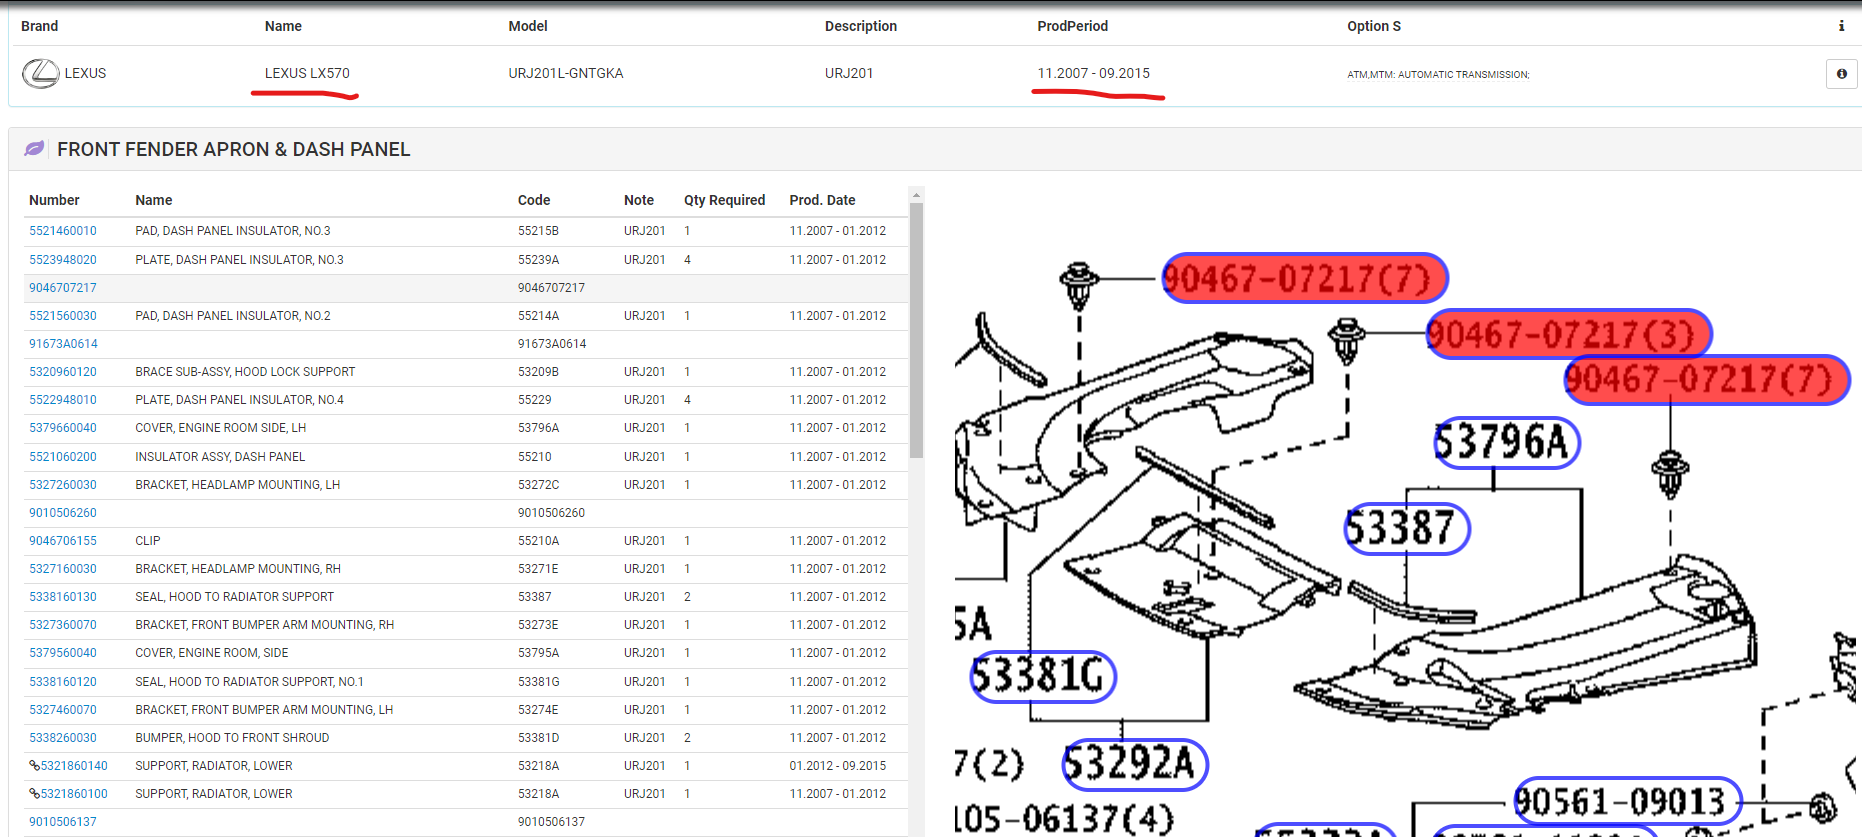The width and height of the screenshot is (1862, 837).
Task: Open part number 5522948010
Action: (63, 400)
